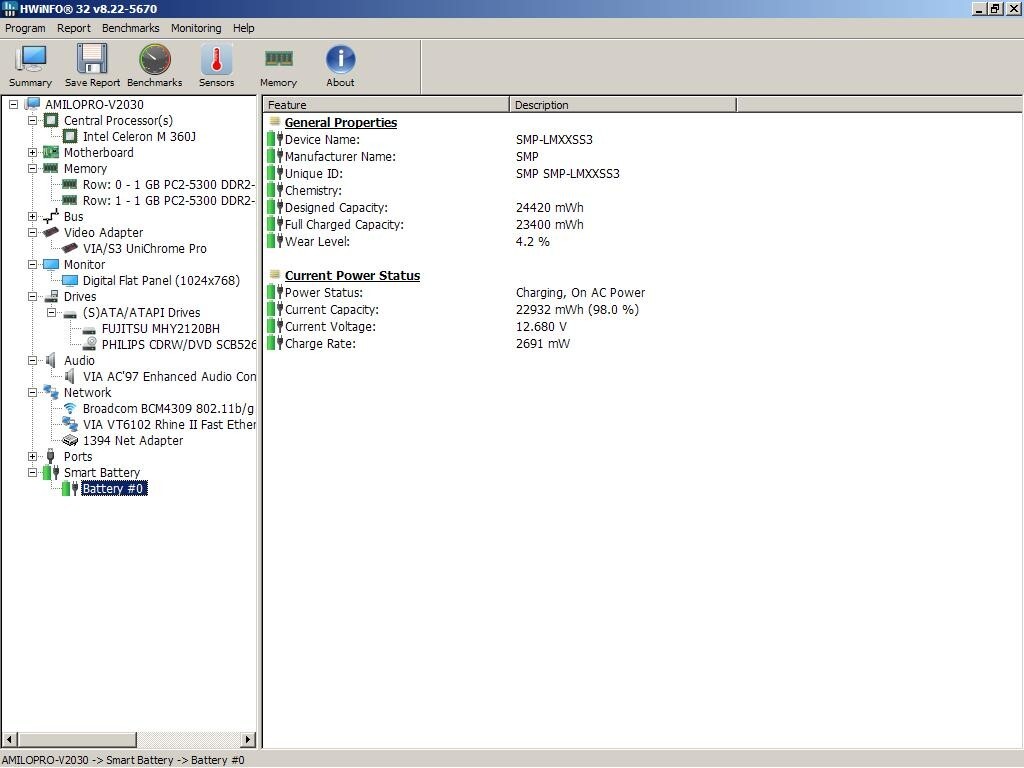Viewport: 1024px width, 768px height.
Task: Select Row: 0 - 1 GB PC2-5300 memory
Action: click(168, 185)
